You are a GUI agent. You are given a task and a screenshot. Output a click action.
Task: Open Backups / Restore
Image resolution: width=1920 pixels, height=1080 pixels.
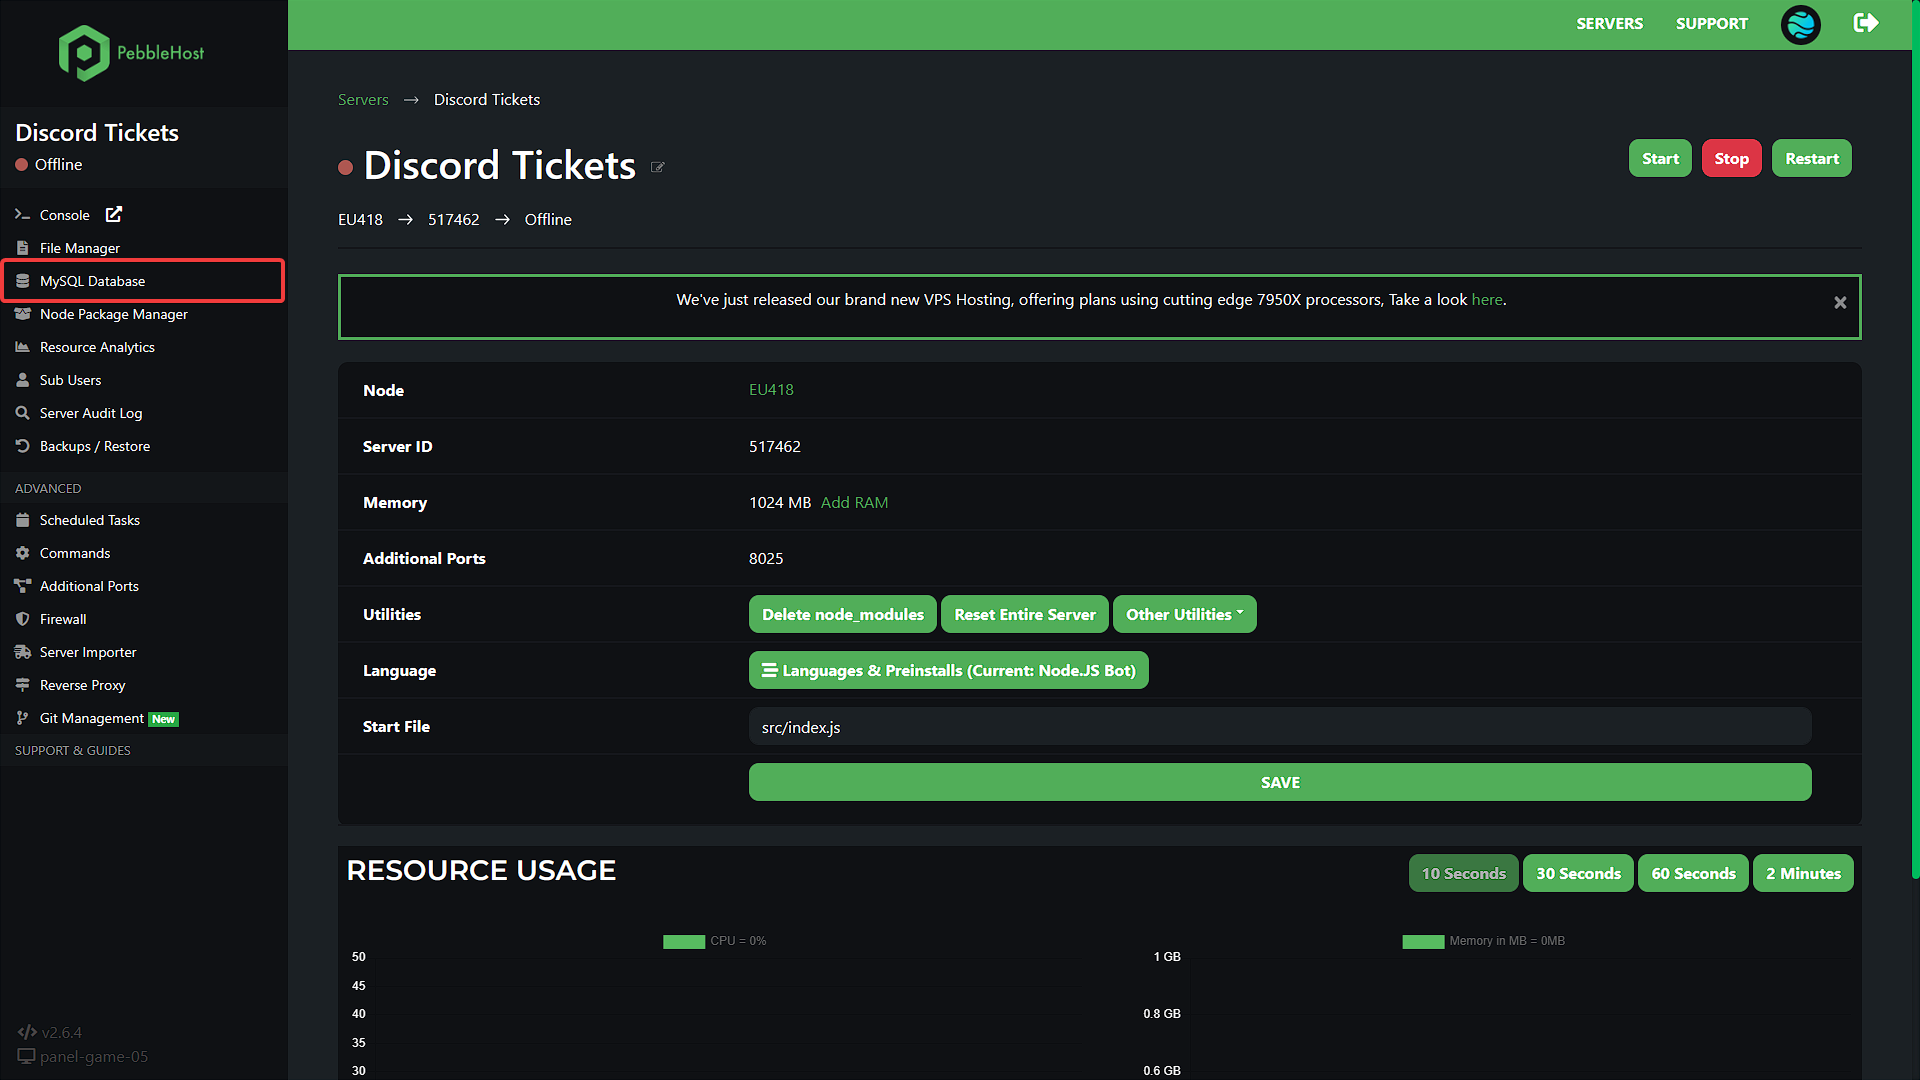click(x=94, y=446)
